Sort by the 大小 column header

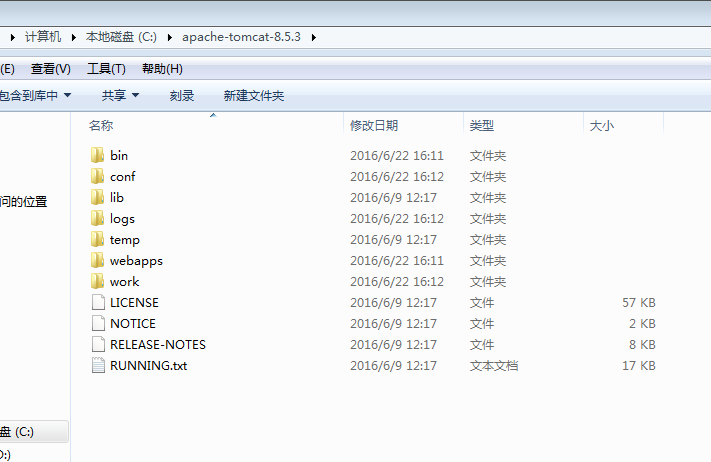[x=602, y=126]
